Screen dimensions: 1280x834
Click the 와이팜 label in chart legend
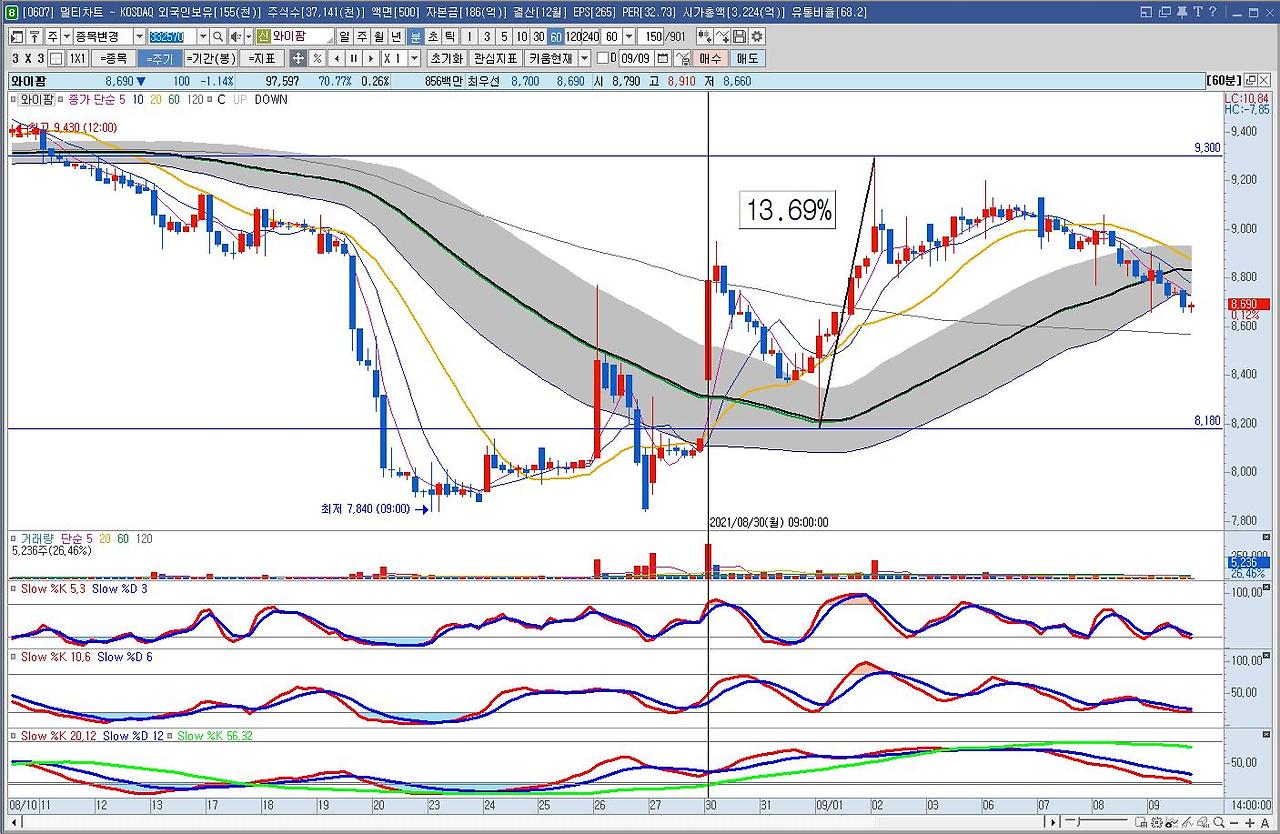37,100
